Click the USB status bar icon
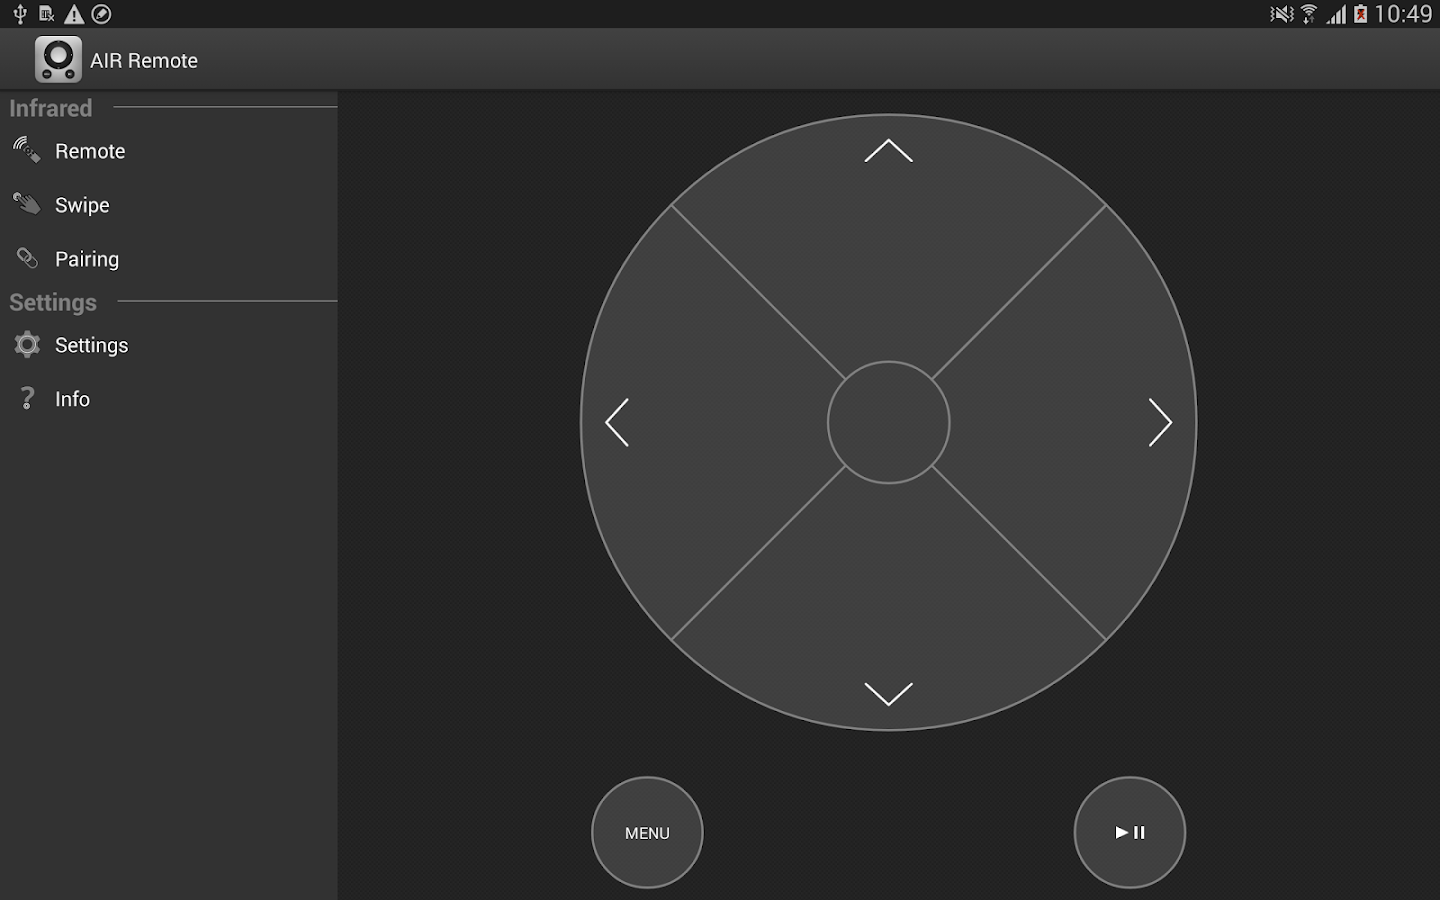This screenshot has width=1440, height=900. (19, 14)
